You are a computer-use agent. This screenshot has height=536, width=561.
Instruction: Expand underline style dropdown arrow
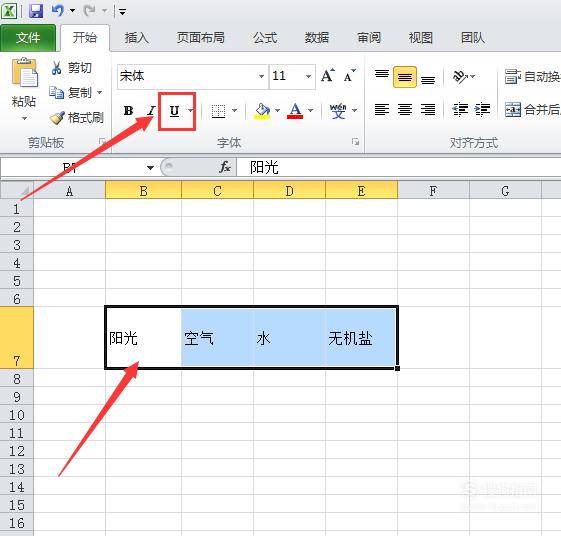tap(191, 111)
